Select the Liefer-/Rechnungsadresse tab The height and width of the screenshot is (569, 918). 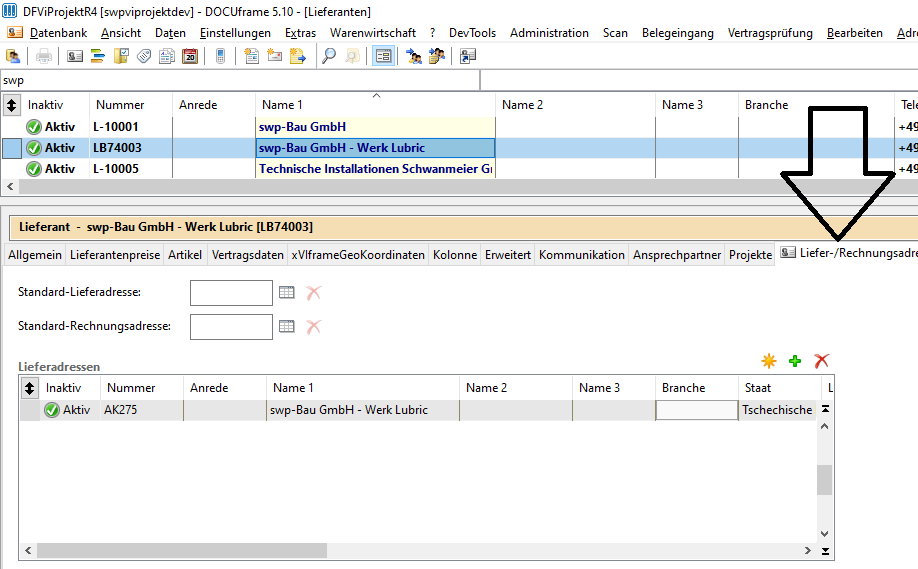(x=848, y=253)
